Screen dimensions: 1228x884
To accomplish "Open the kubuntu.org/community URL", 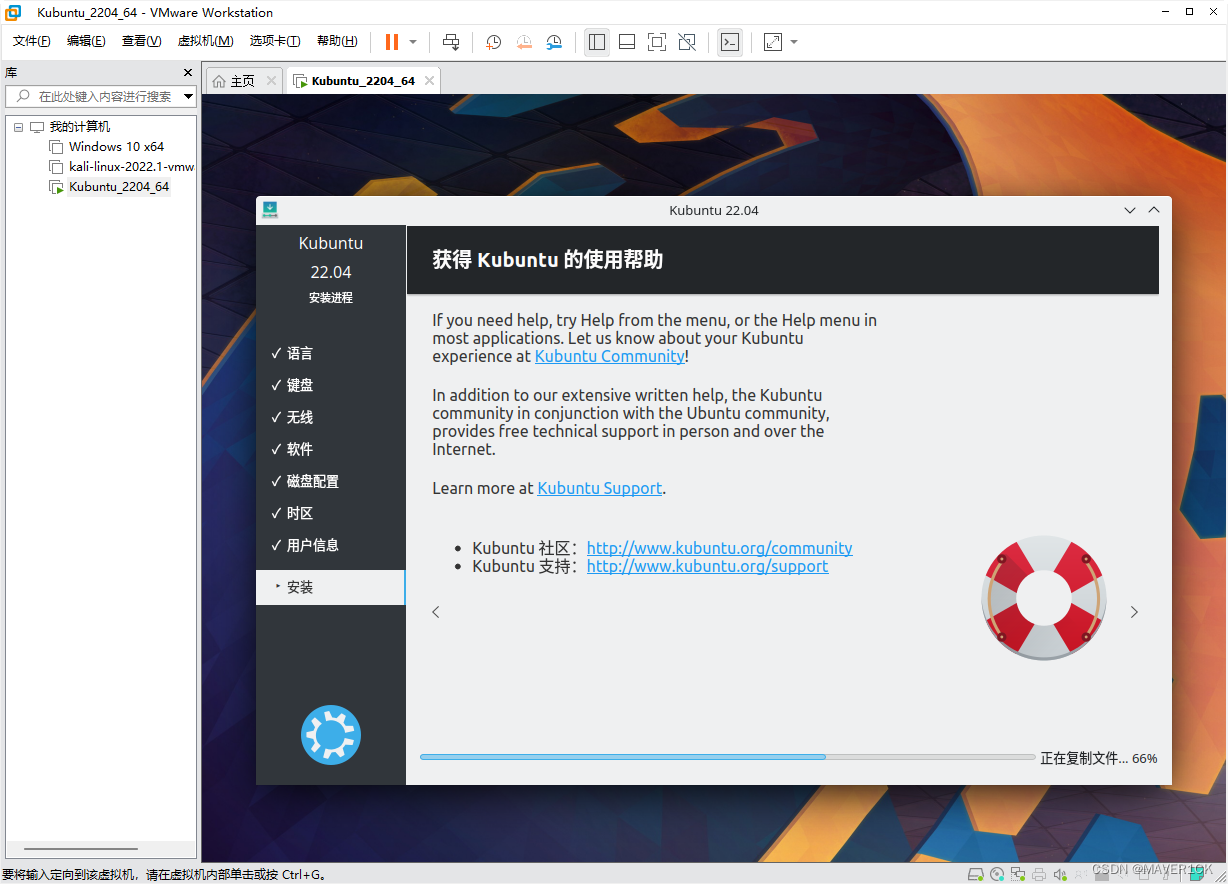I will [720, 548].
